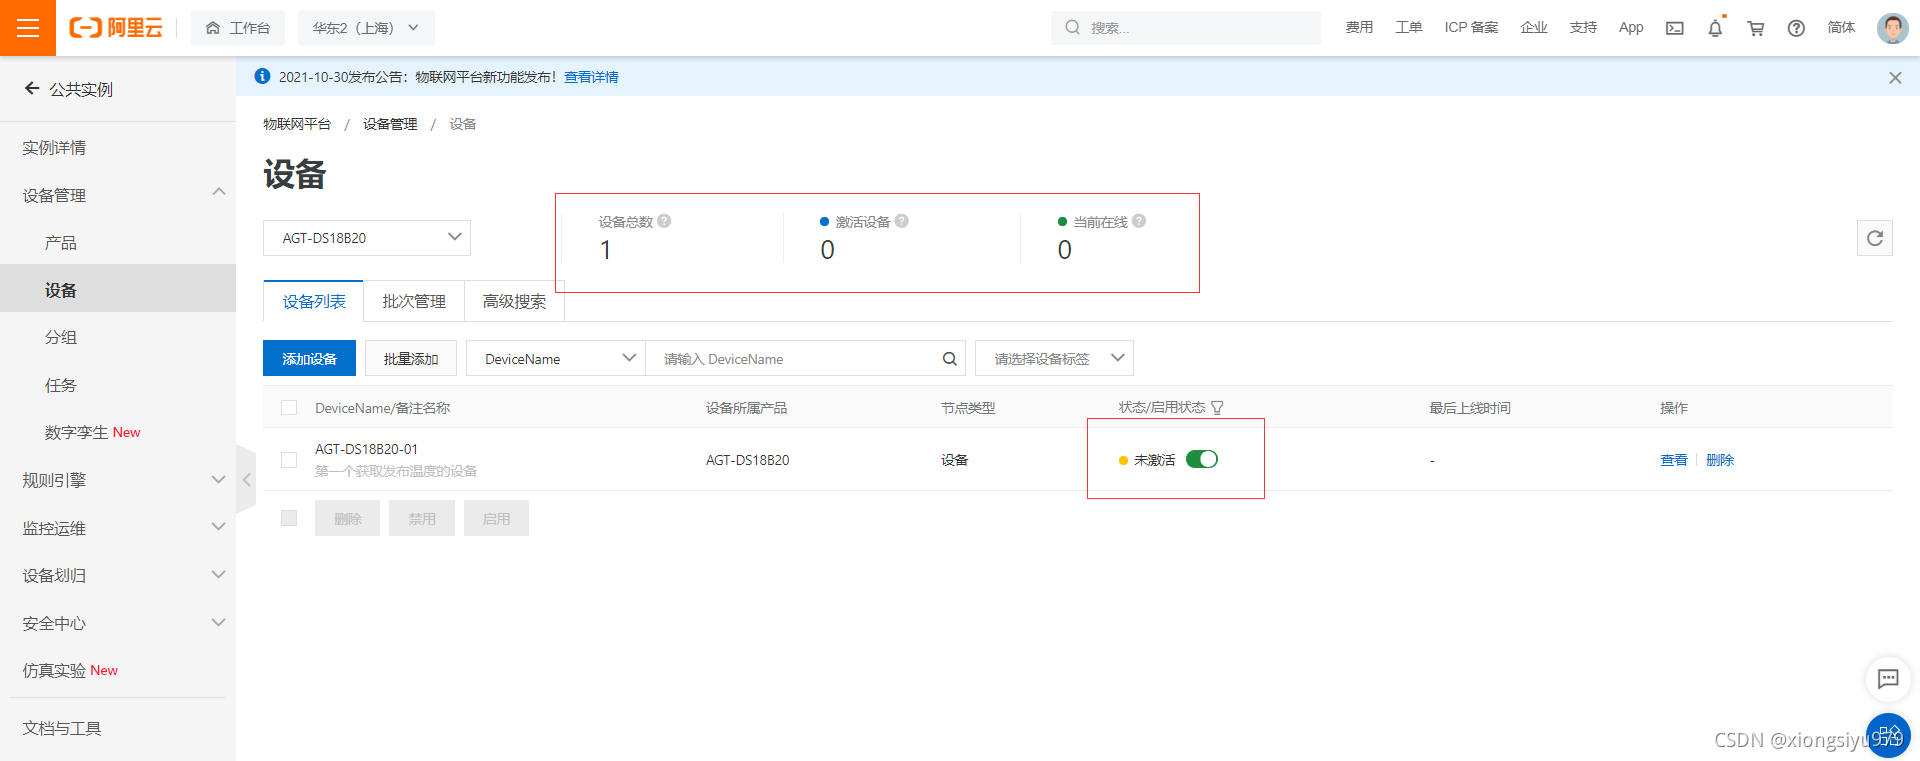The width and height of the screenshot is (1920, 761).
Task: Check the AGT-DS18B20-01 row checkbox
Action: (x=289, y=460)
